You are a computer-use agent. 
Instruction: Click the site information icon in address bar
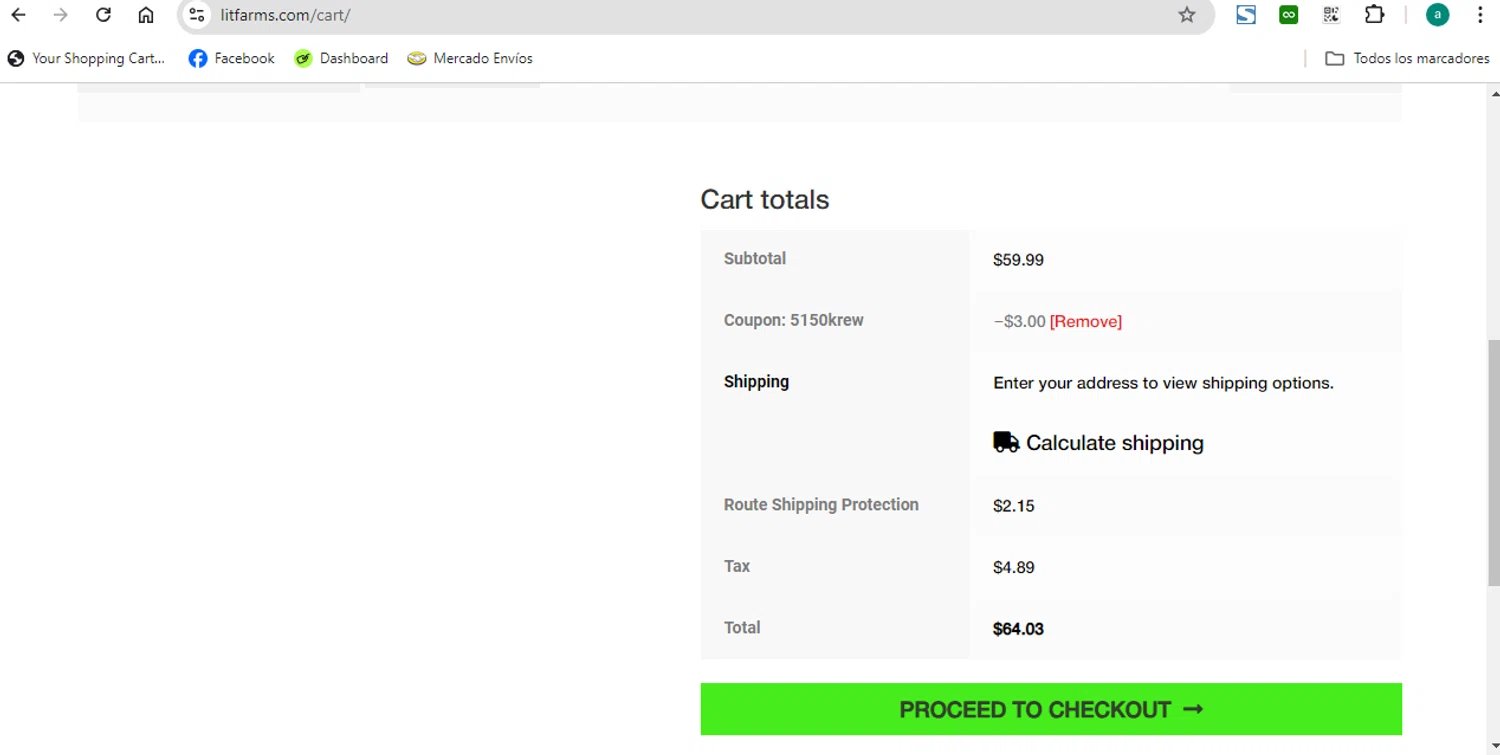click(197, 15)
